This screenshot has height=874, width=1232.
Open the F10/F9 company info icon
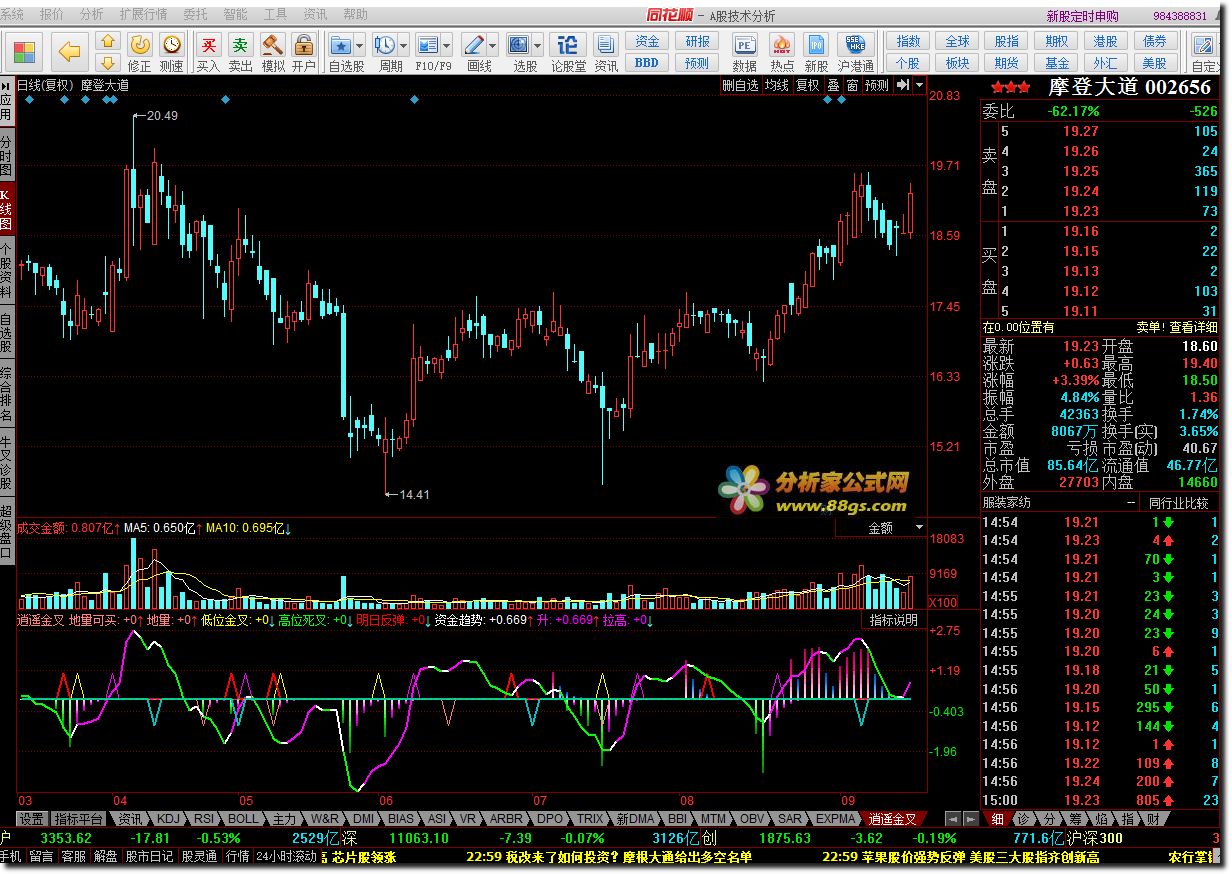(x=428, y=45)
